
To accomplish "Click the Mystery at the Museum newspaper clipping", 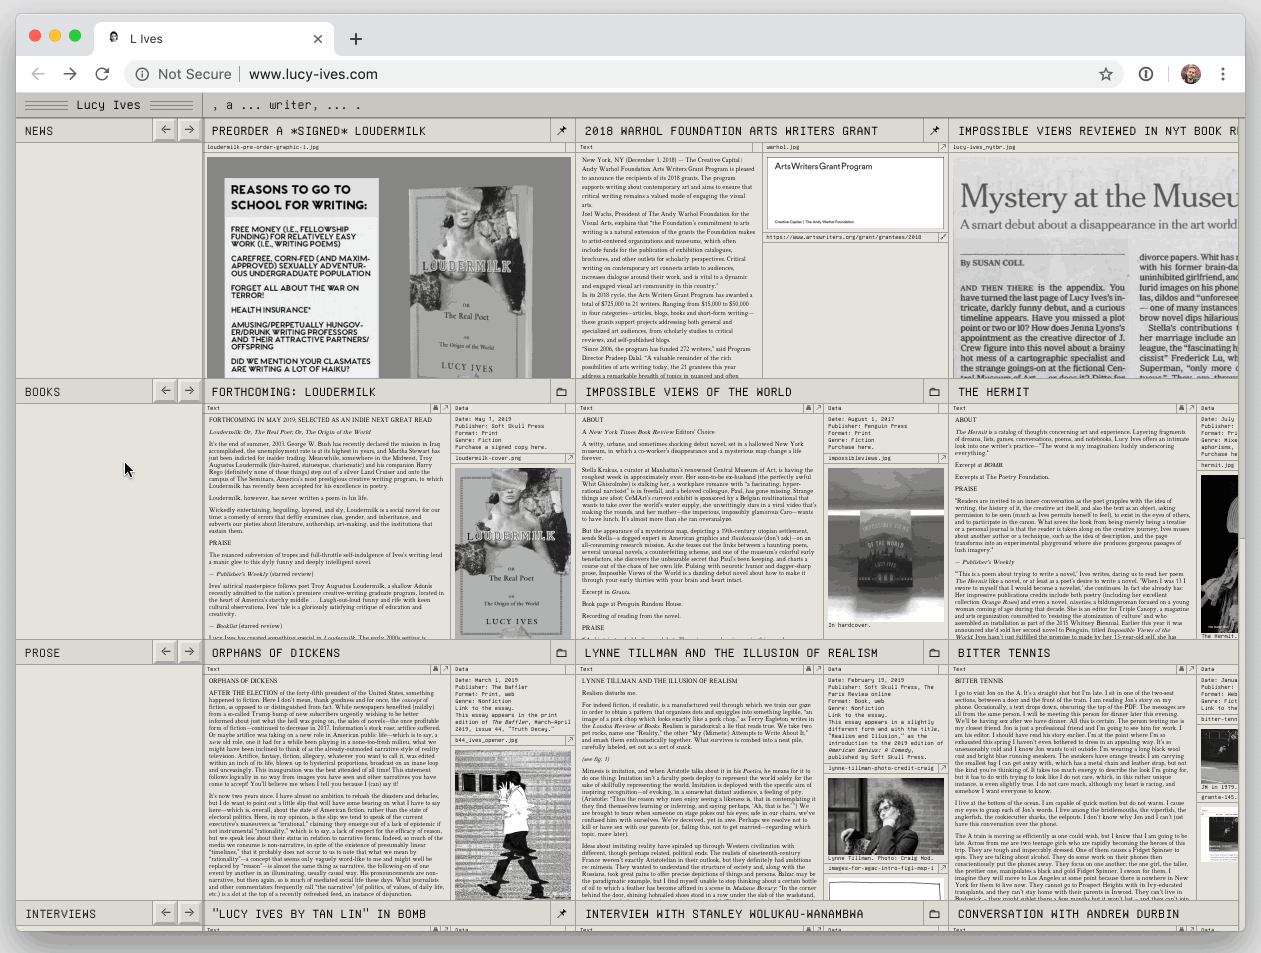I will pyautogui.click(x=1096, y=266).
